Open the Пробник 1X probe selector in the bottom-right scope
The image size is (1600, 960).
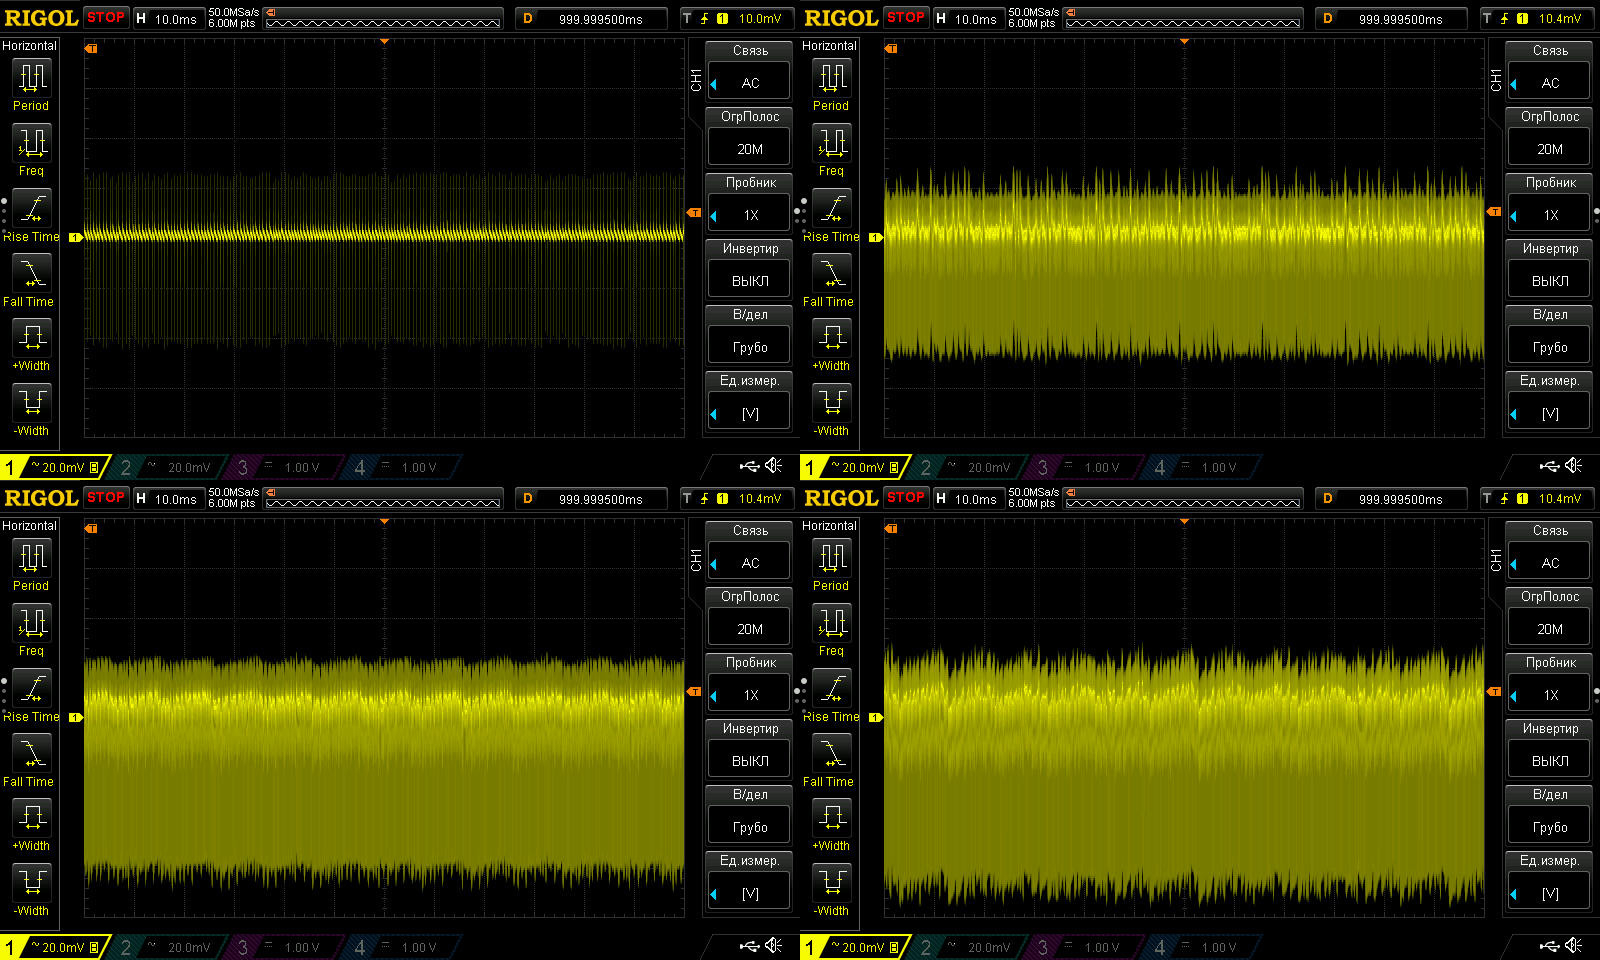[1549, 695]
